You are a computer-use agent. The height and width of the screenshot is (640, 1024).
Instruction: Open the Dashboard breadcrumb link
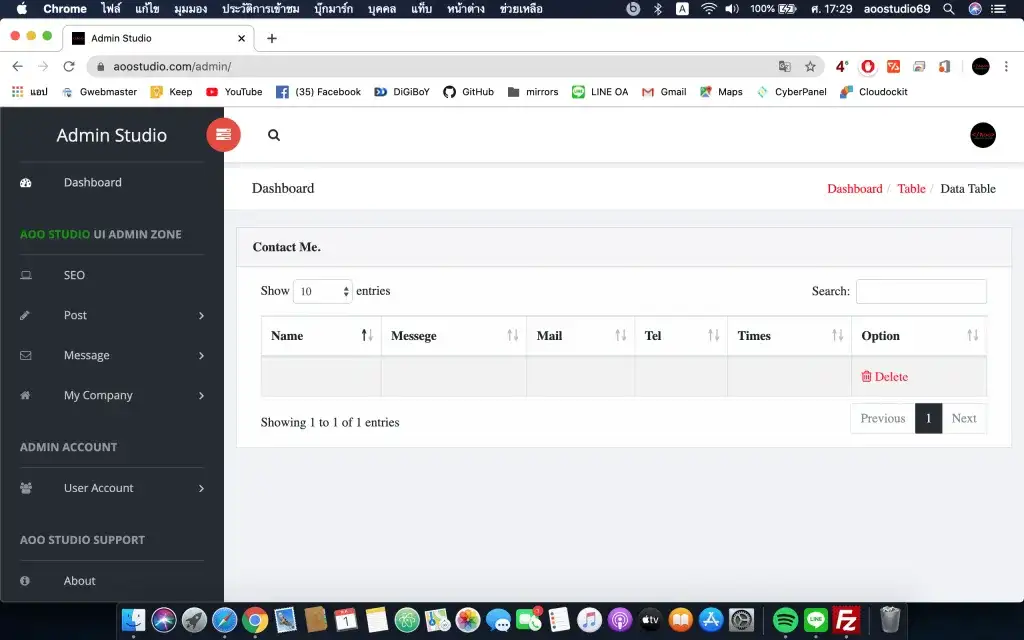pyautogui.click(x=855, y=189)
